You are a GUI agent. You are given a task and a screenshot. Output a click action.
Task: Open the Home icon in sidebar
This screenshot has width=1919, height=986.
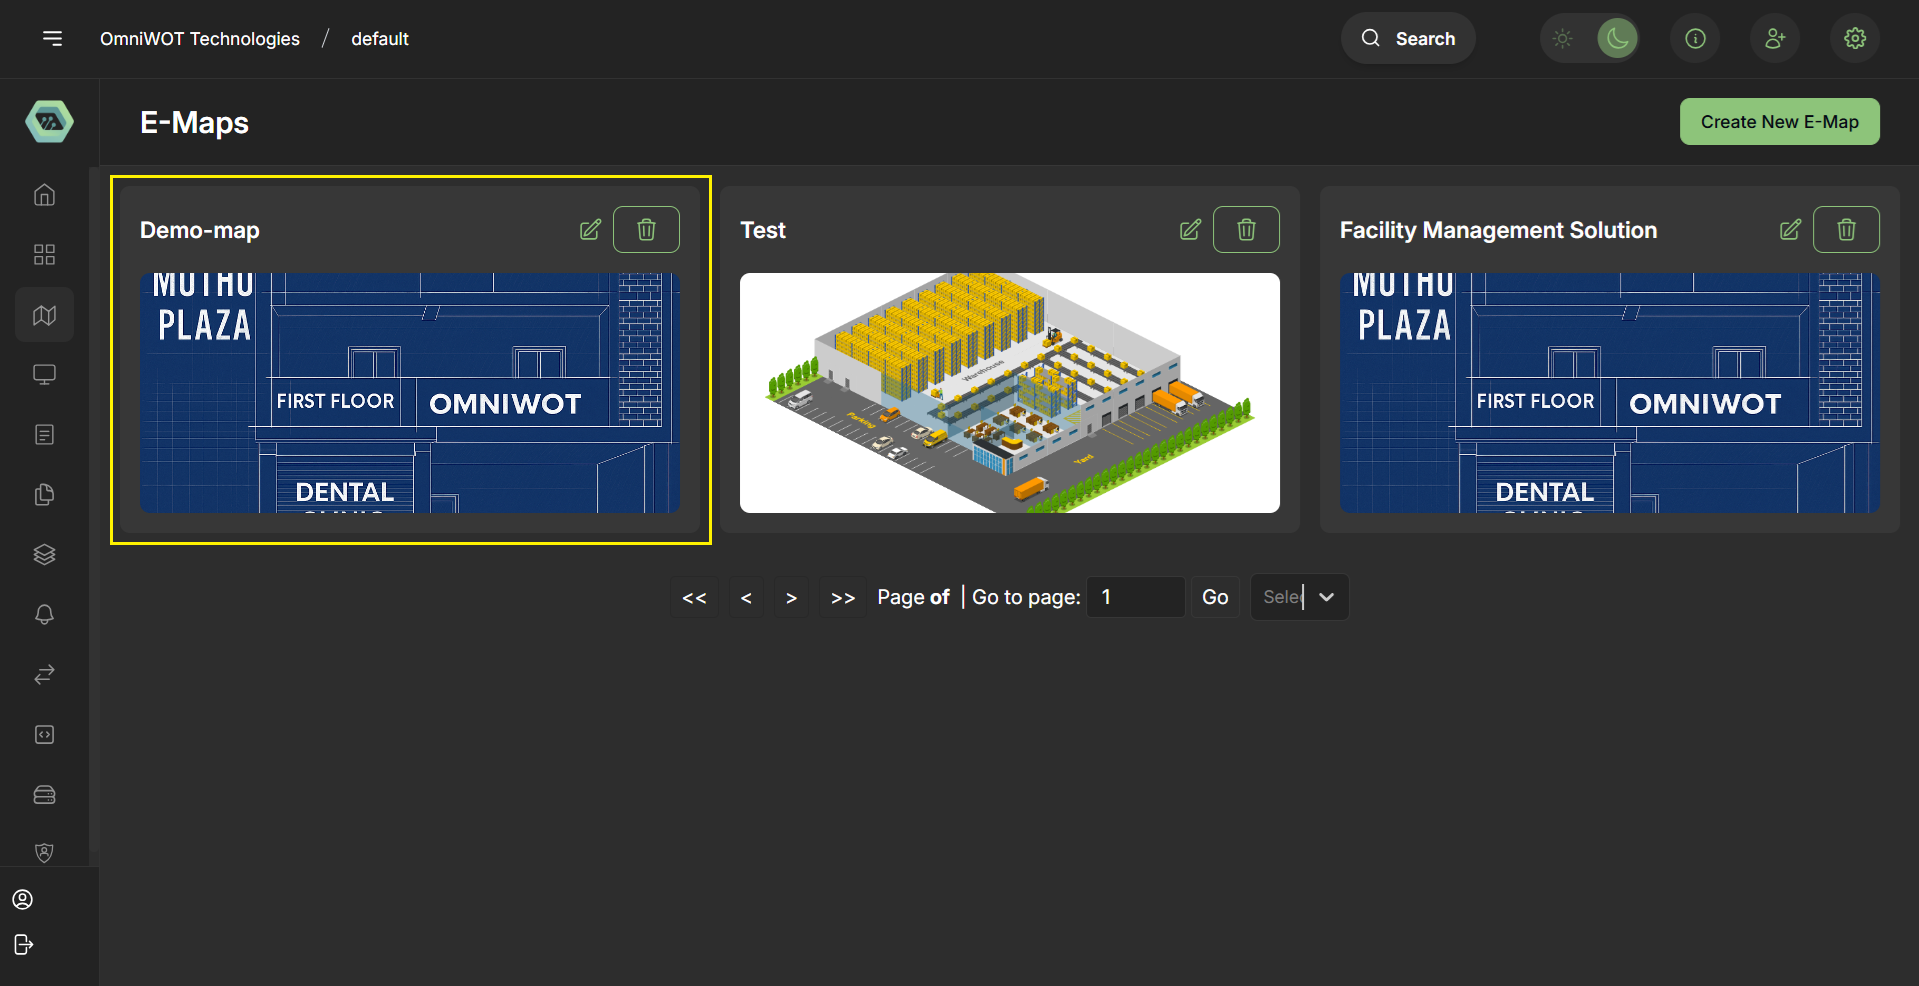point(44,195)
